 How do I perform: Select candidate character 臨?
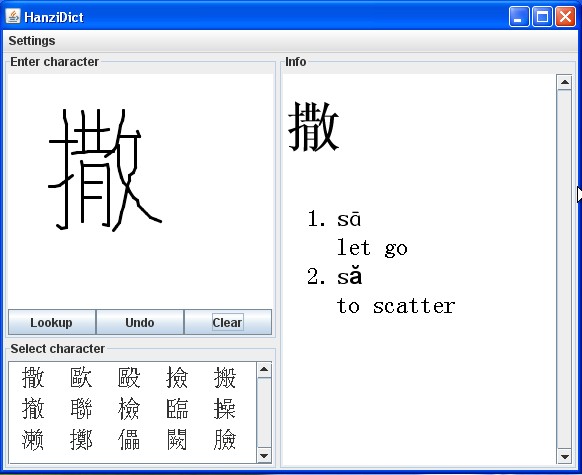177,409
